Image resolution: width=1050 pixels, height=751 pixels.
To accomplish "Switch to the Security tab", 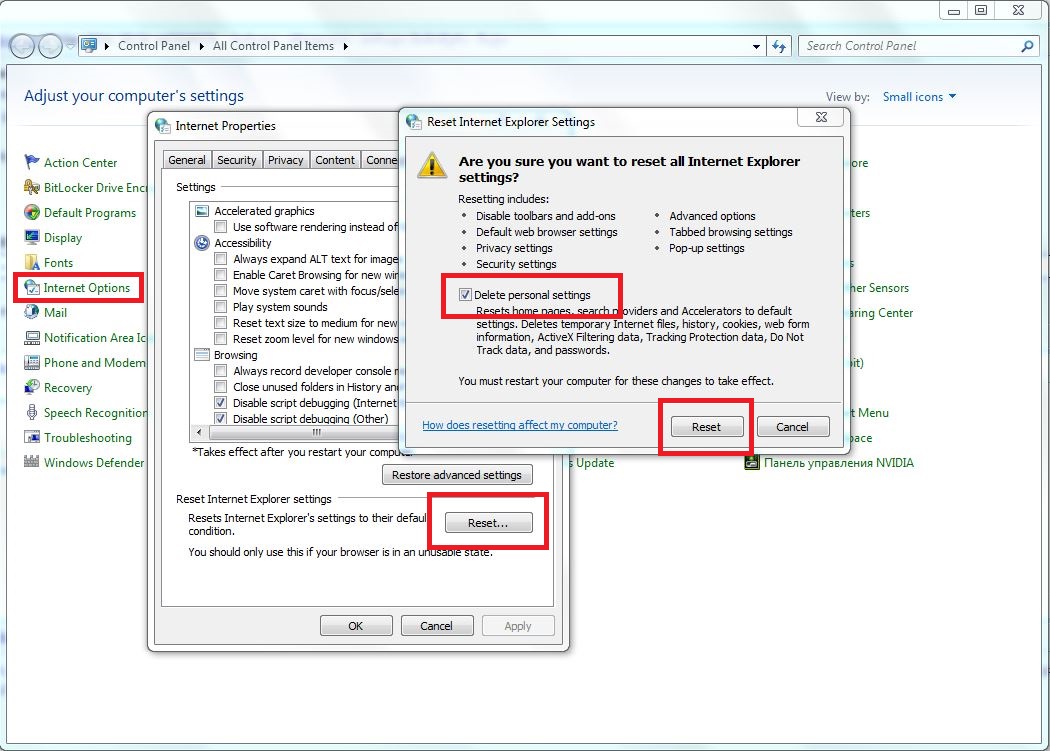I will pos(237,160).
